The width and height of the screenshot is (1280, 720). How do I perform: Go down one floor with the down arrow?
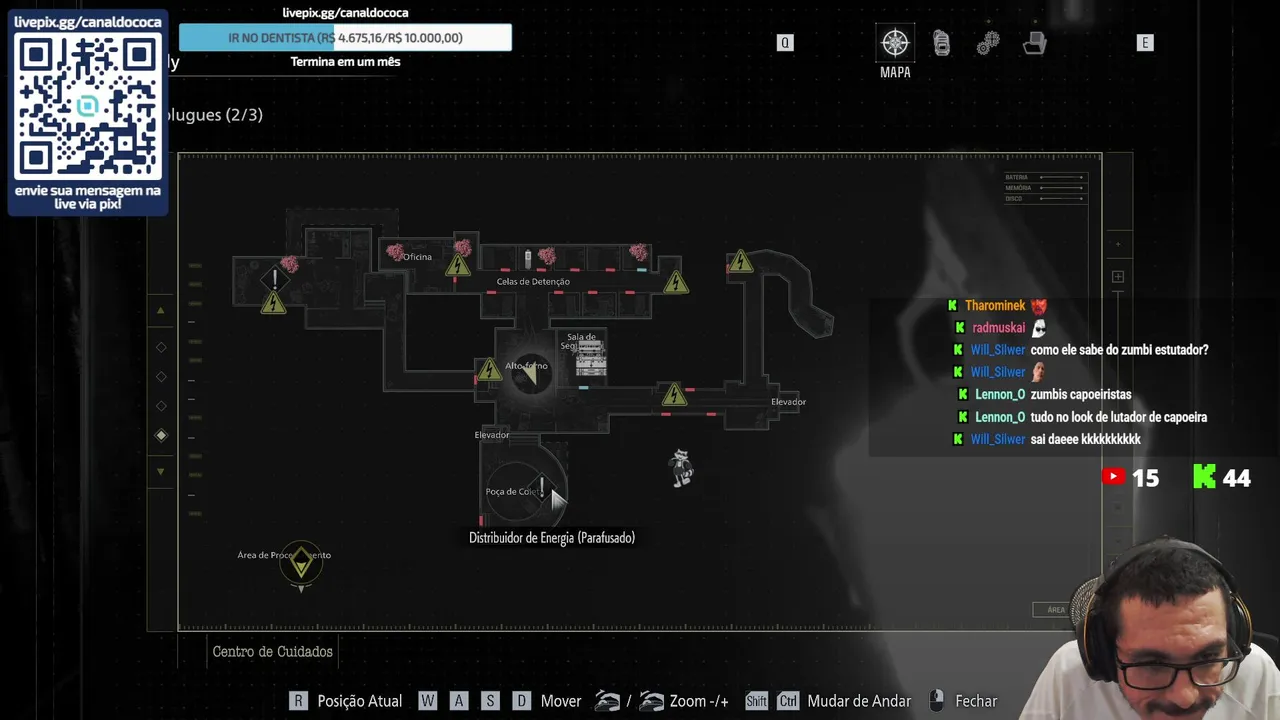click(161, 471)
